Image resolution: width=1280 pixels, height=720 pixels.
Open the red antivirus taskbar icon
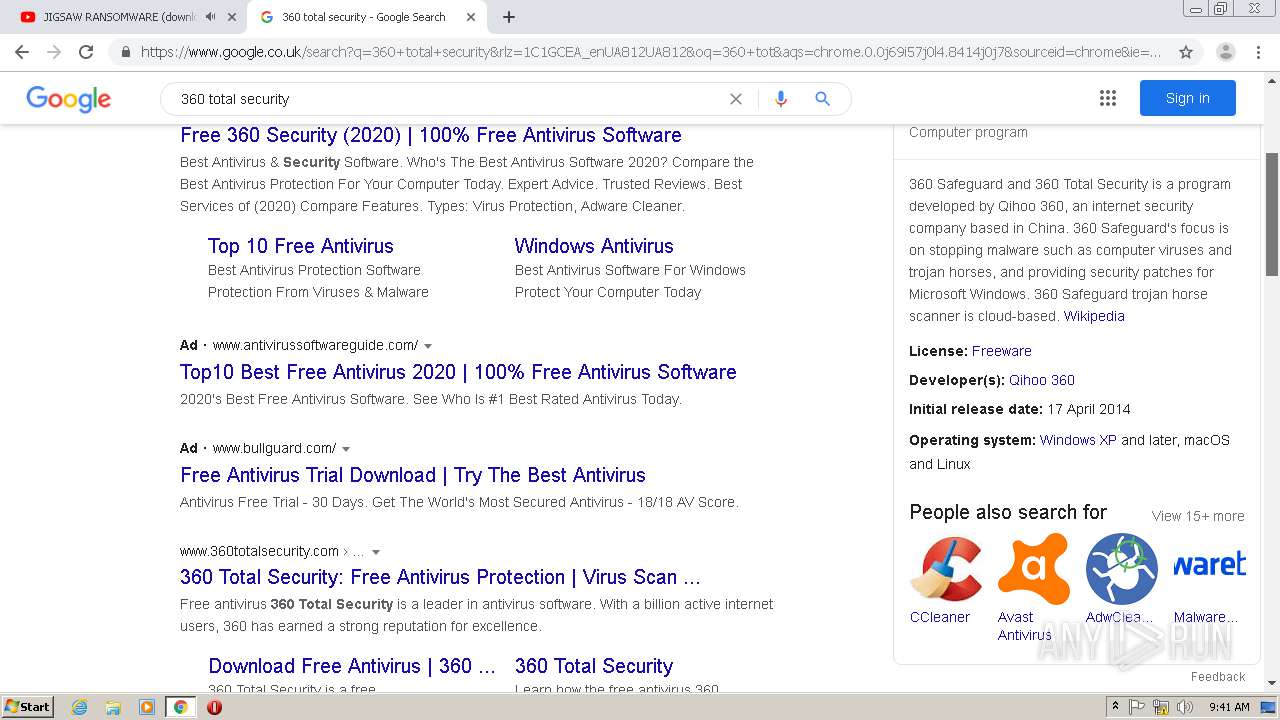click(x=214, y=707)
